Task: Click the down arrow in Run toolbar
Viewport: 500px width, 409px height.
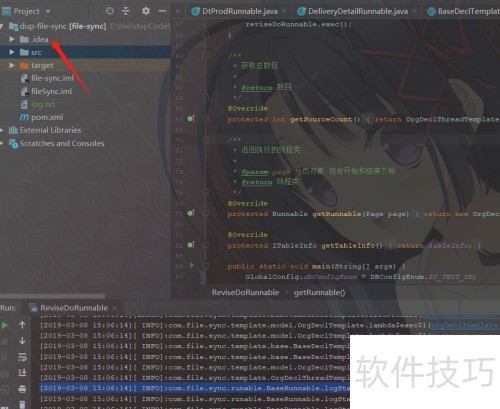Action: tap(22, 341)
